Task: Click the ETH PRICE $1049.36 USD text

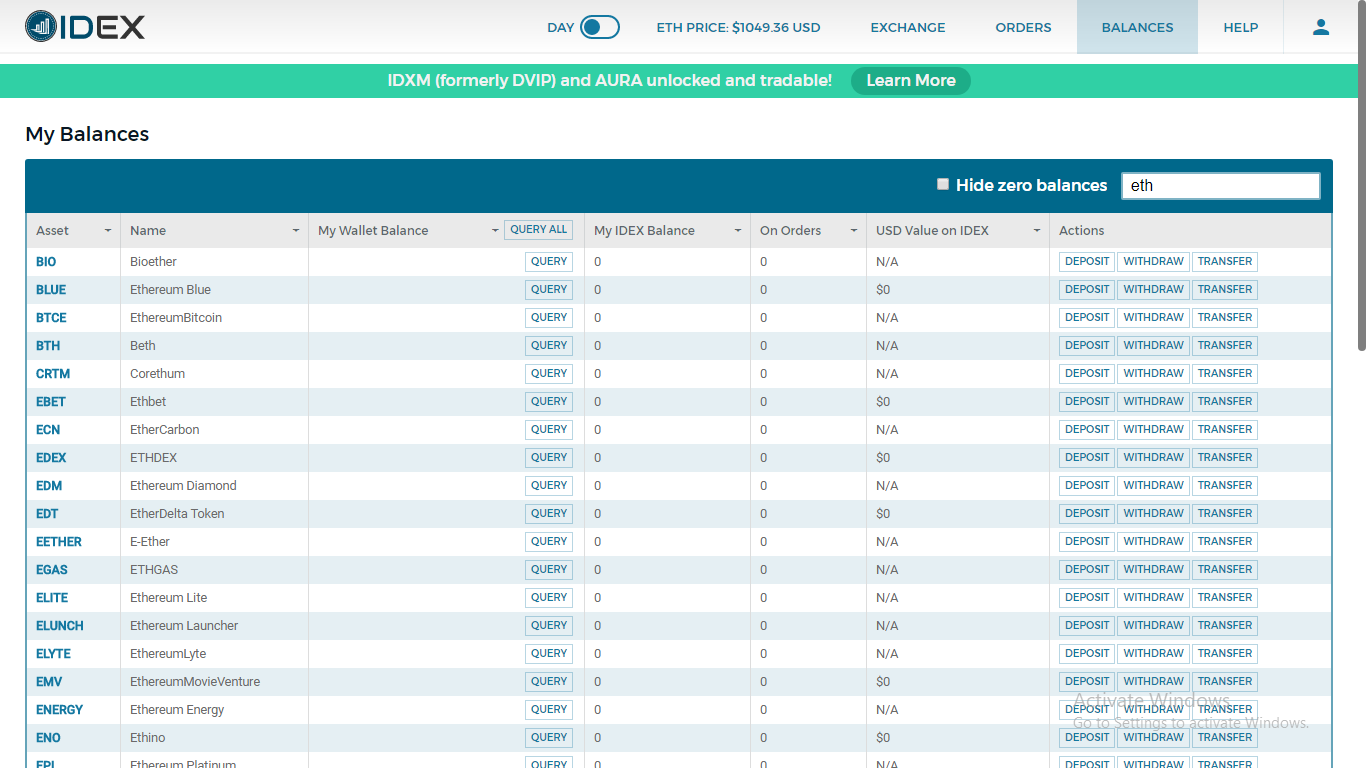Action: [x=738, y=27]
